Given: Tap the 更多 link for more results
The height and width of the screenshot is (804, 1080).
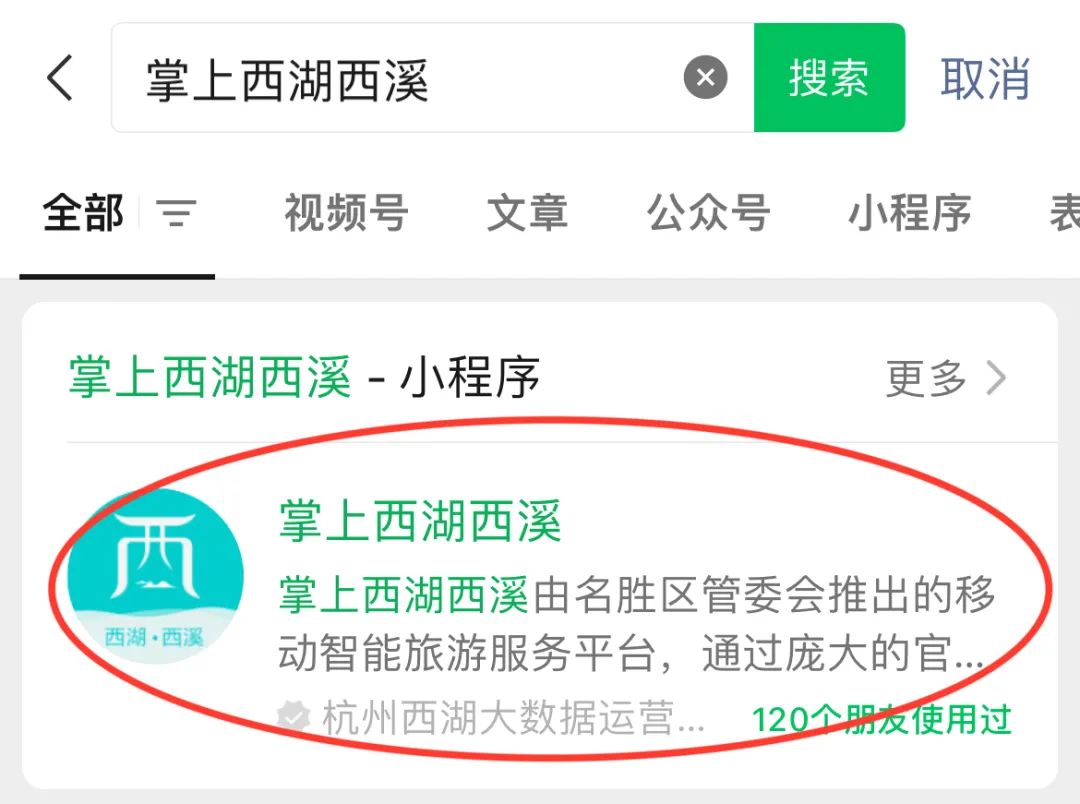Looking at the screenshot, I should click(x=926, y=378).
